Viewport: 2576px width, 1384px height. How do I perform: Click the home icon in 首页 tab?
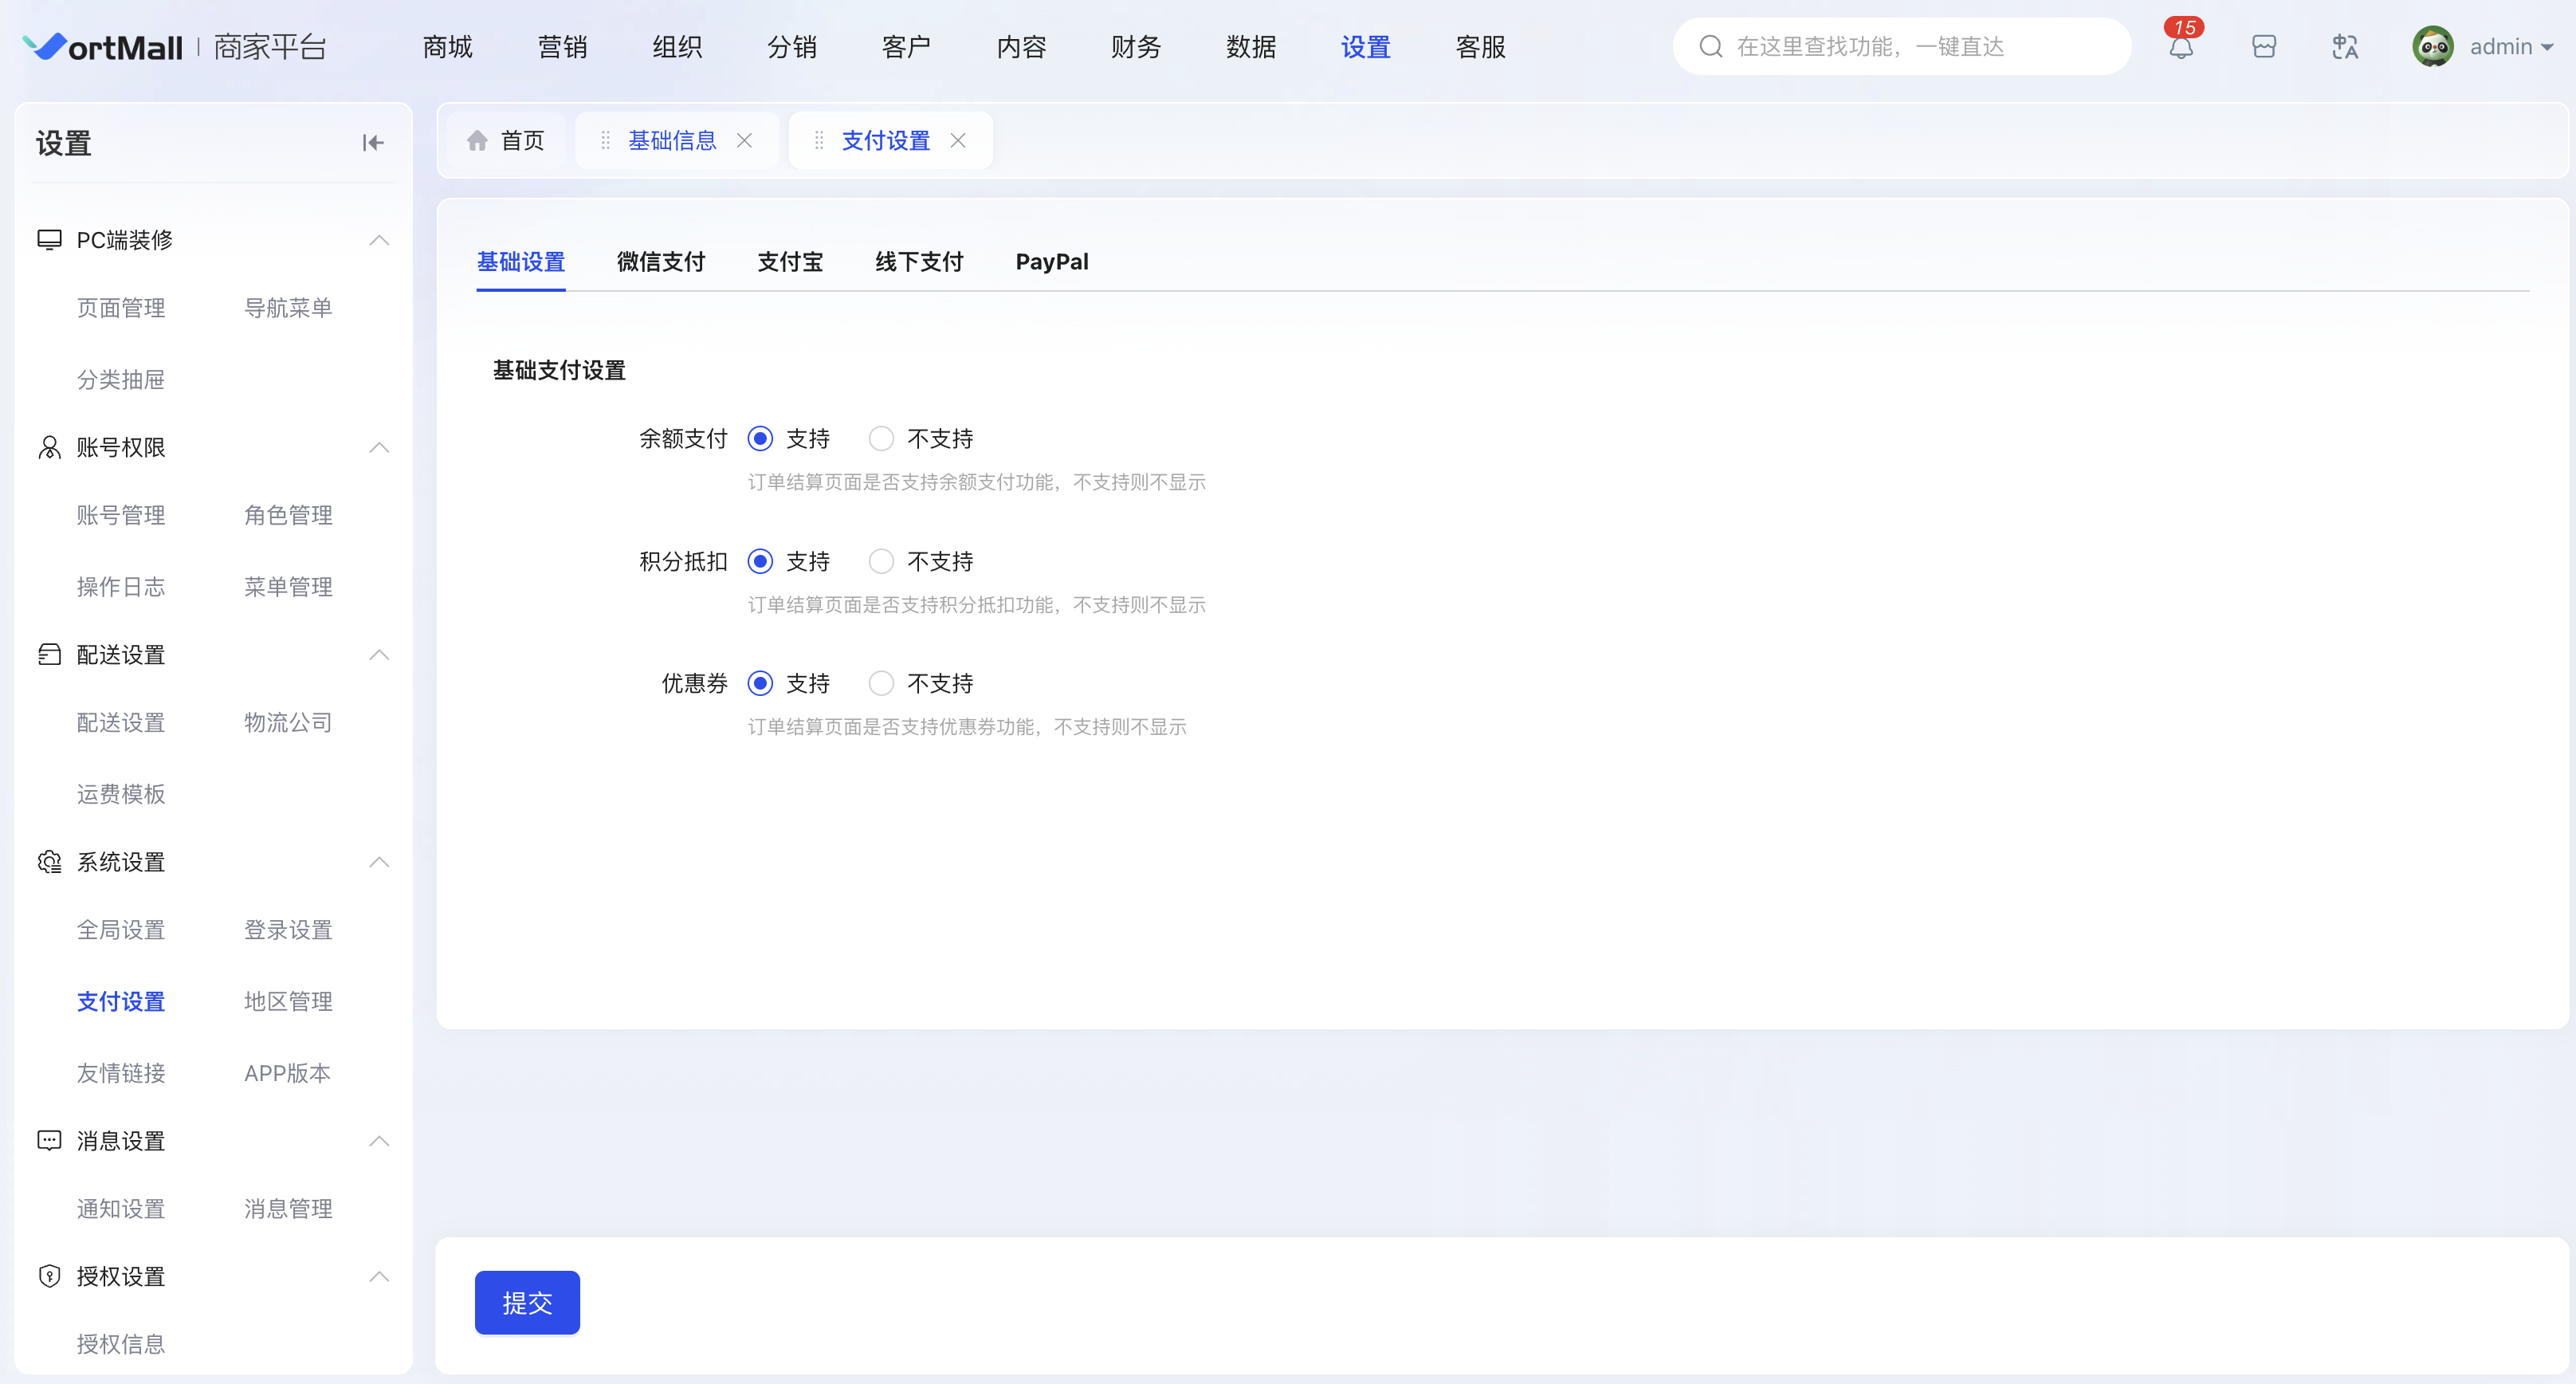coord(478,141)
